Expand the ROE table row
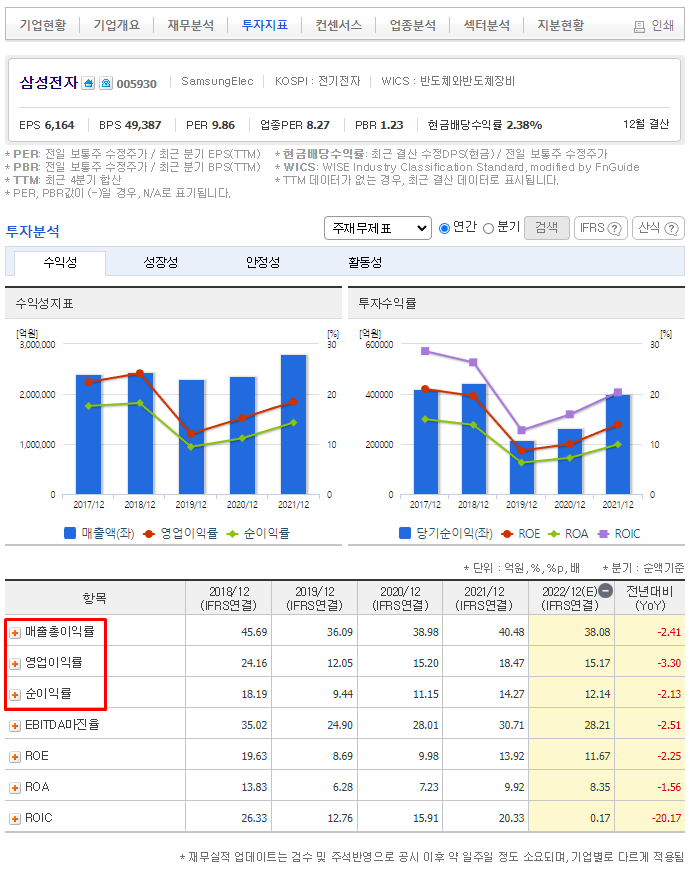This screenshot has width=693, height=874. point(15,757)
